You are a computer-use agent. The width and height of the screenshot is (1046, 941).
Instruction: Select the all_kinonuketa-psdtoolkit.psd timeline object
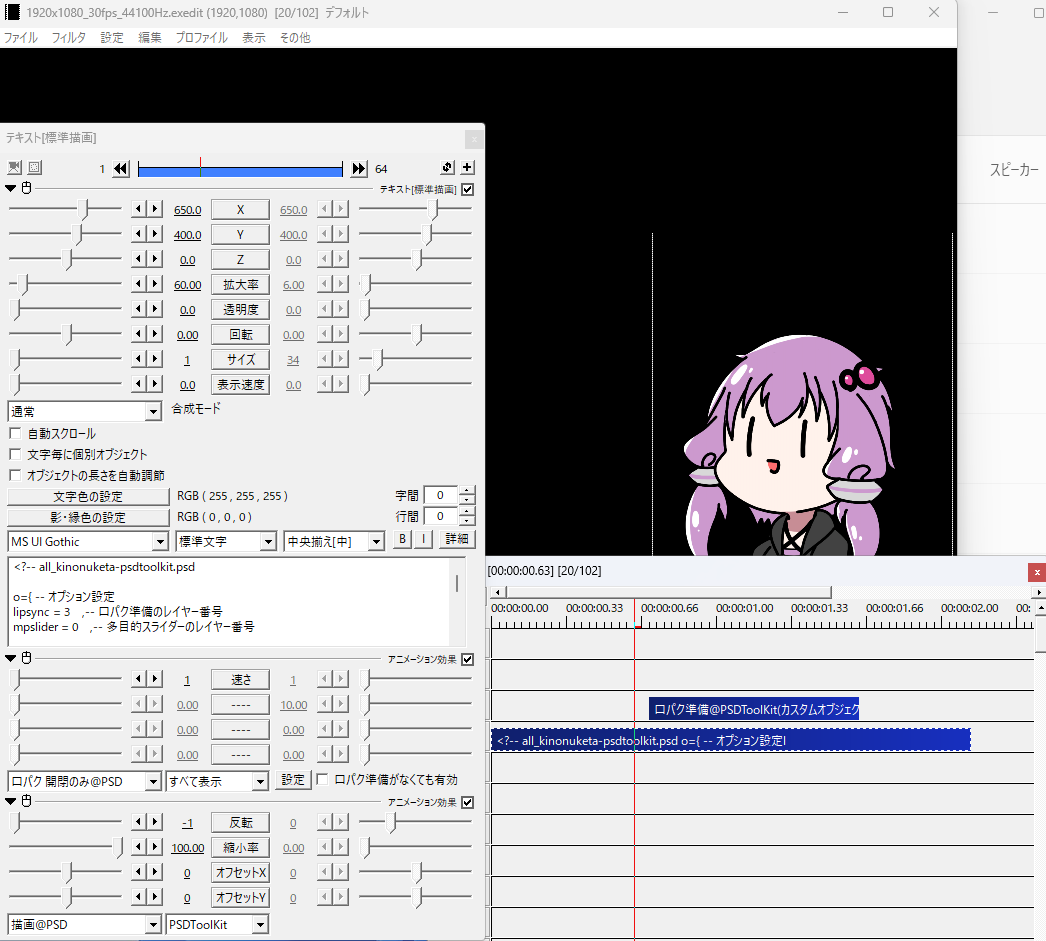coord(730,740)
